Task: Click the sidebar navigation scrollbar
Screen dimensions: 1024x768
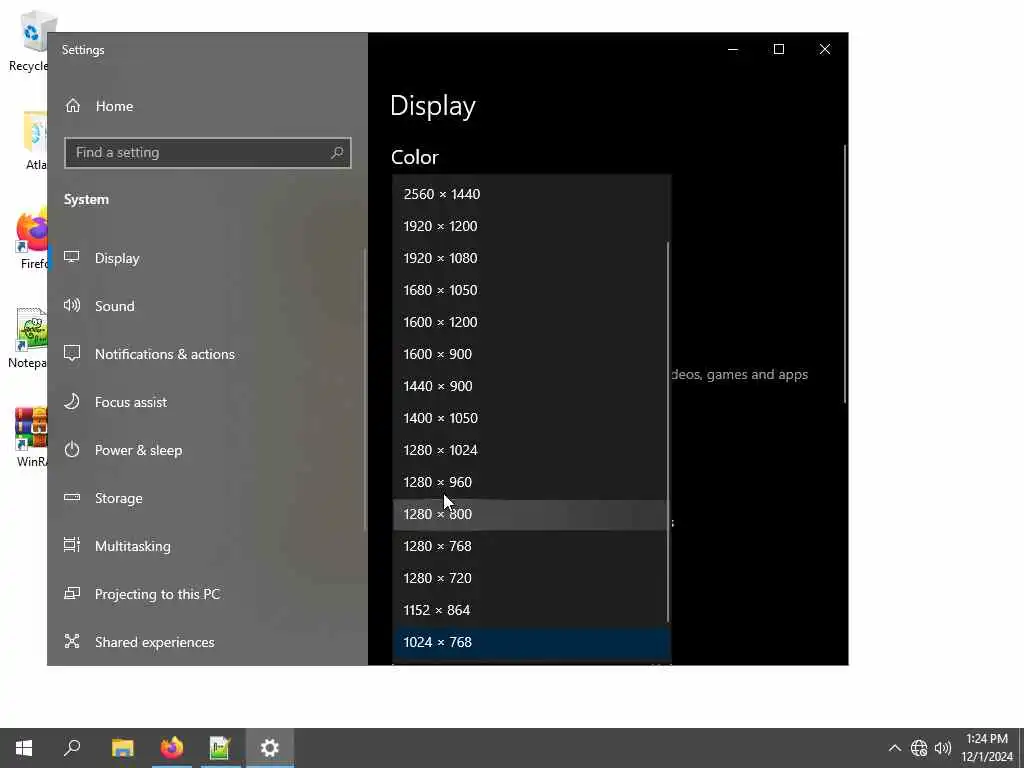Action: pyautogui.click(x=364, y=390)
